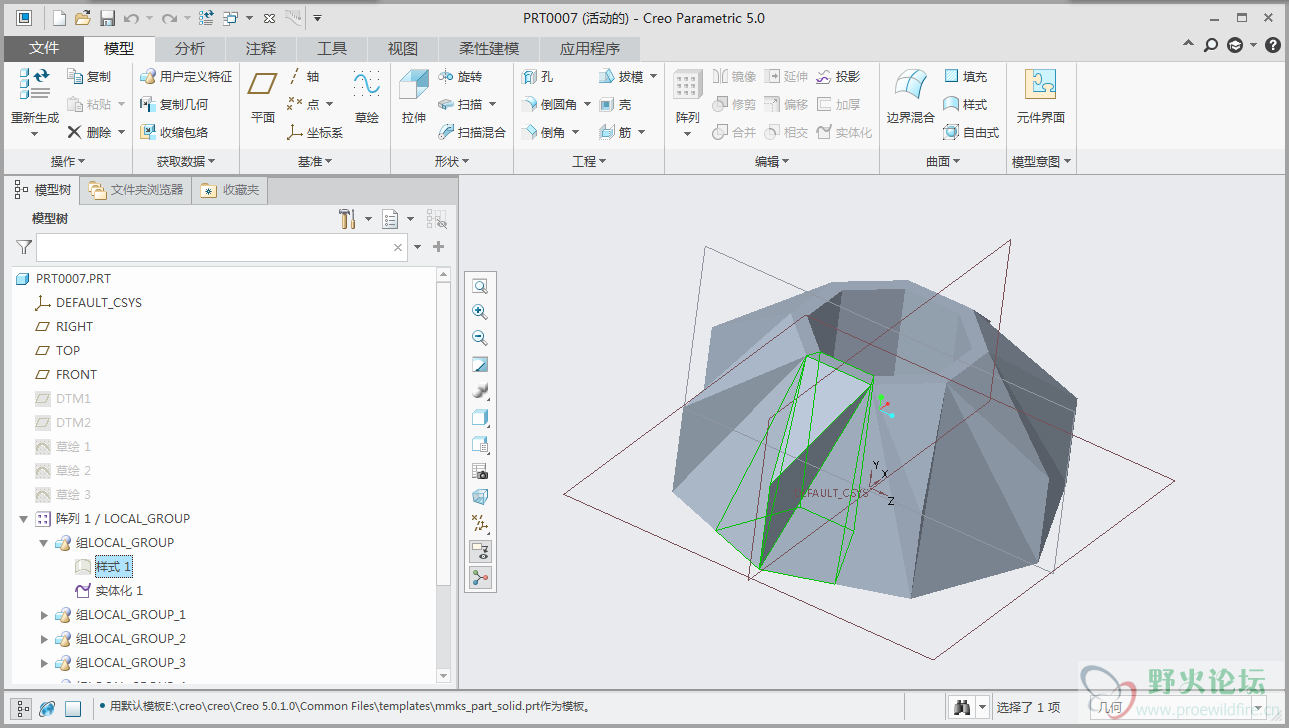This screenshot has height=728, width=1289.
Task: Click 复制几何 (Copy Geometry)
Action: pyautogui.click(x=174, y=104)
